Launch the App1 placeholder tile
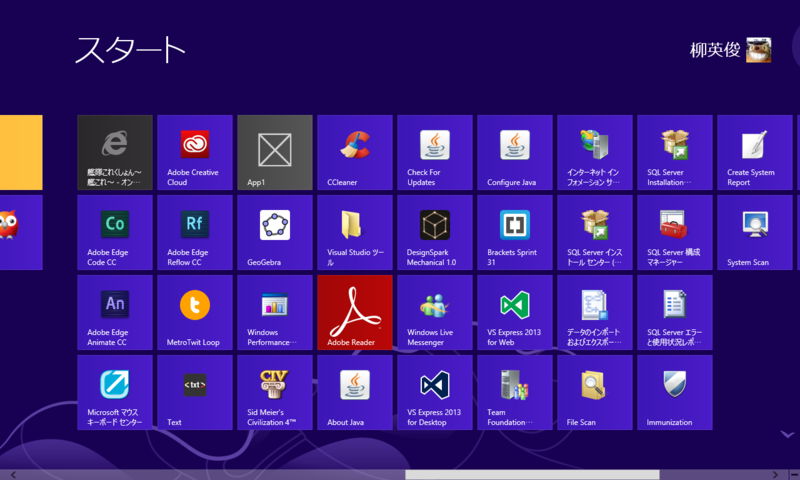The image size is (800, 480). [x=275, y=153]
